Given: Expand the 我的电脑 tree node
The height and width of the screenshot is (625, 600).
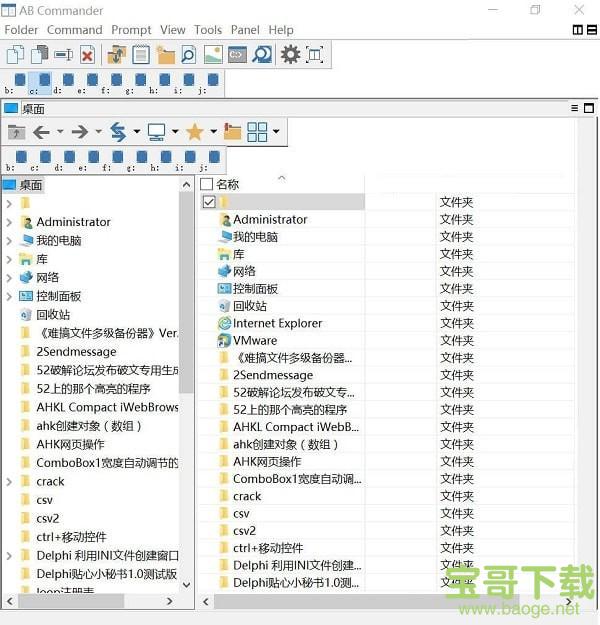Looking at the screenshot, I should [x=9, y=241].
